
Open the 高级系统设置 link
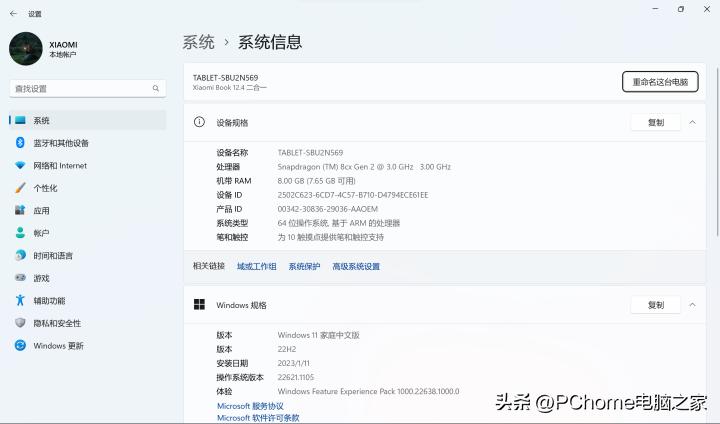click(356, 266)
